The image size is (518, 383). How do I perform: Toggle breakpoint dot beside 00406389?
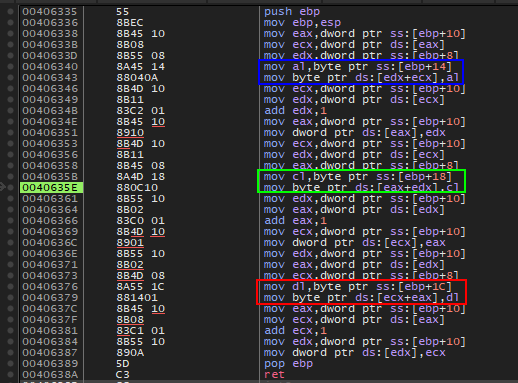coord(10,364)
